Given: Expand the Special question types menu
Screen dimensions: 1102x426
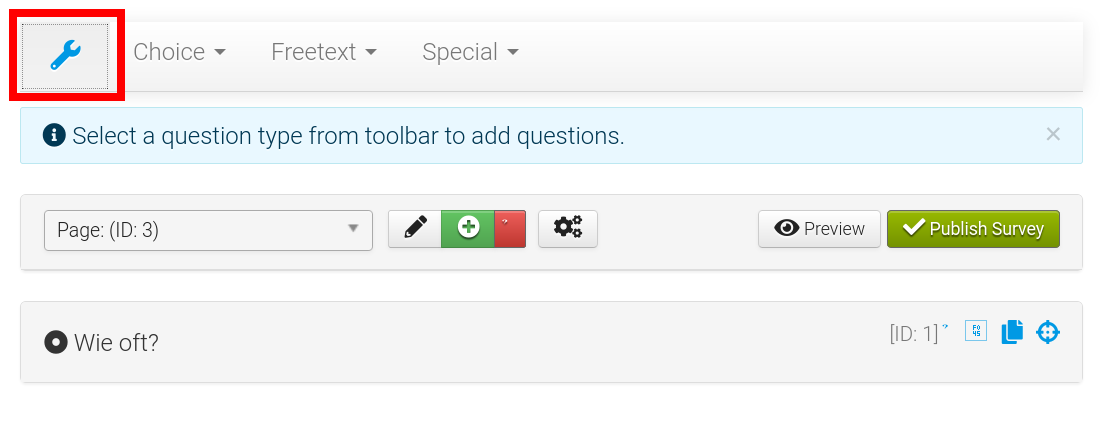Looking at the screenshot, I should coord(470,52).
